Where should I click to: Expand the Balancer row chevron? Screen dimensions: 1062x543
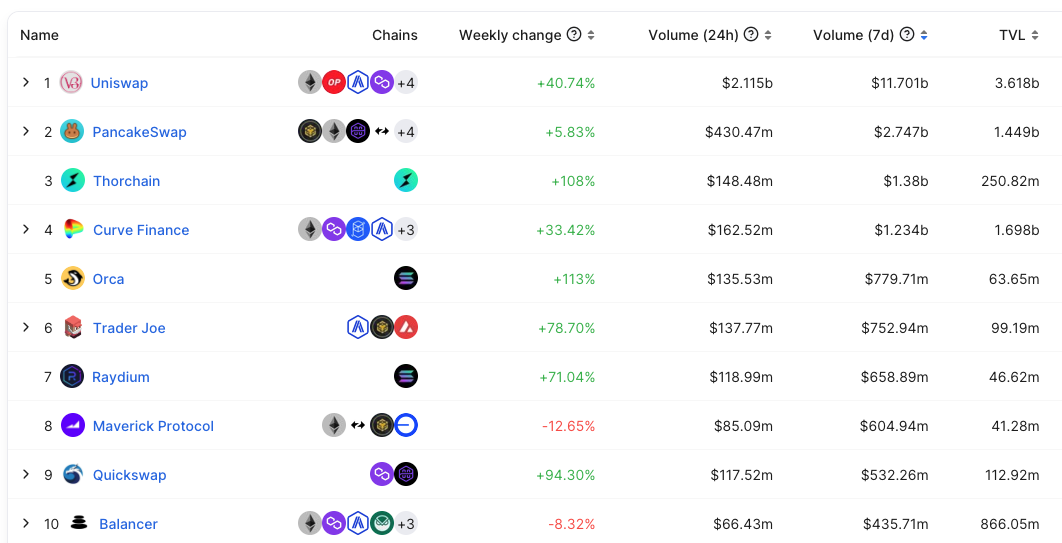pyautogui.click(x=26, y=524)
